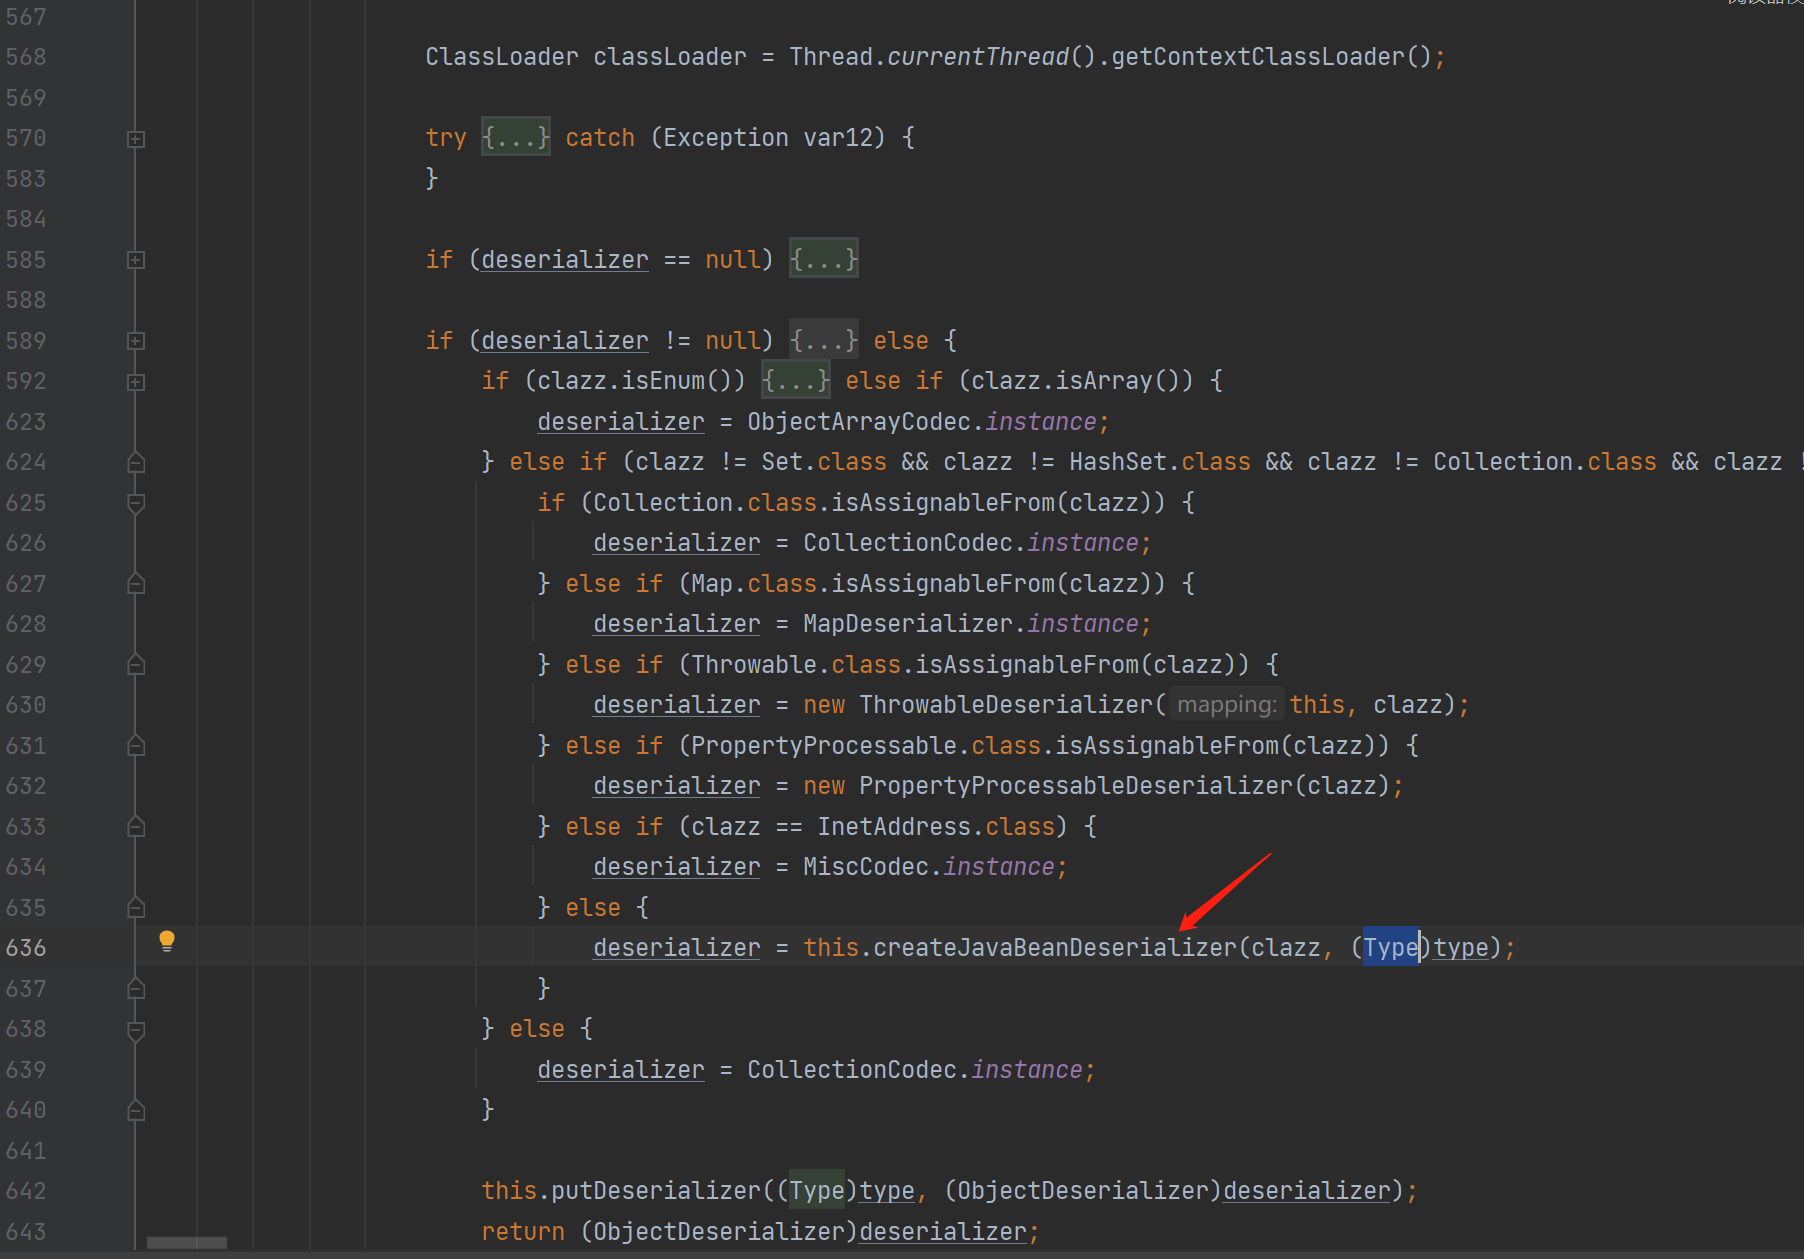1804x1259 pixels.
Task: Click createJavaBeanDeserializer method call
Action: [1055, 947]
